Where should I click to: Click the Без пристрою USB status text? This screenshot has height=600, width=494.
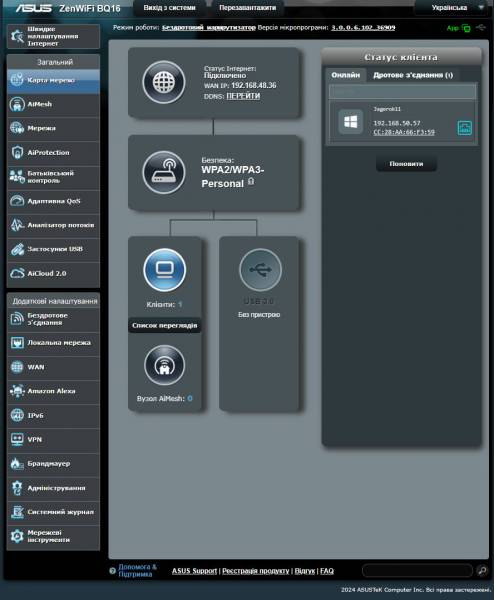[x=259, y=315]
